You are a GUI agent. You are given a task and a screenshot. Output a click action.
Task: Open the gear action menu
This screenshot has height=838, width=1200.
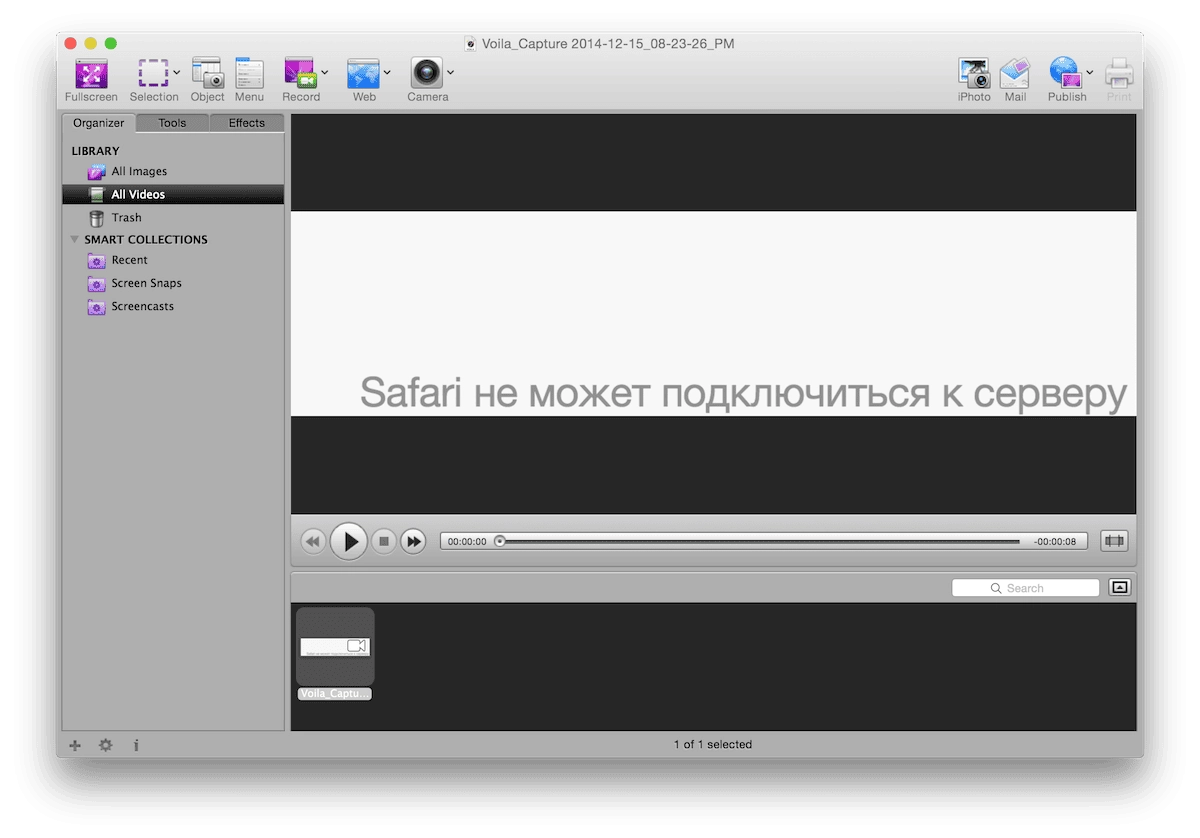105,745
